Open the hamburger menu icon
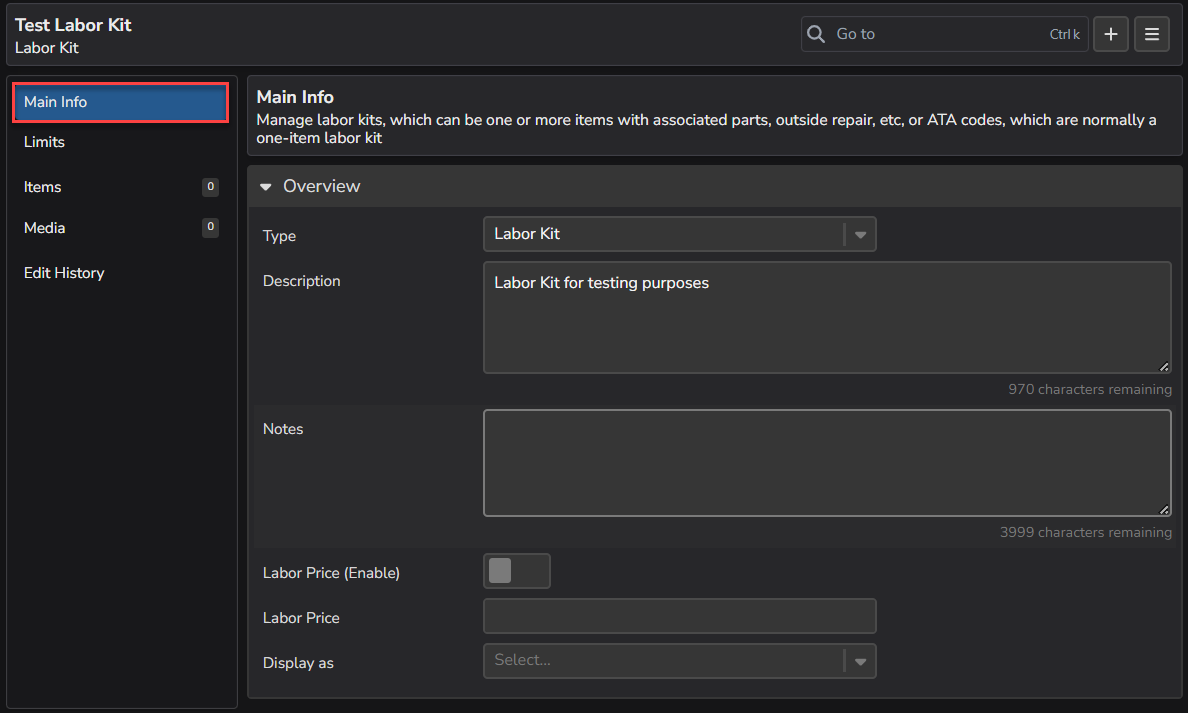This screenshot has width=1188, height=713. [x=1151, y=33]
